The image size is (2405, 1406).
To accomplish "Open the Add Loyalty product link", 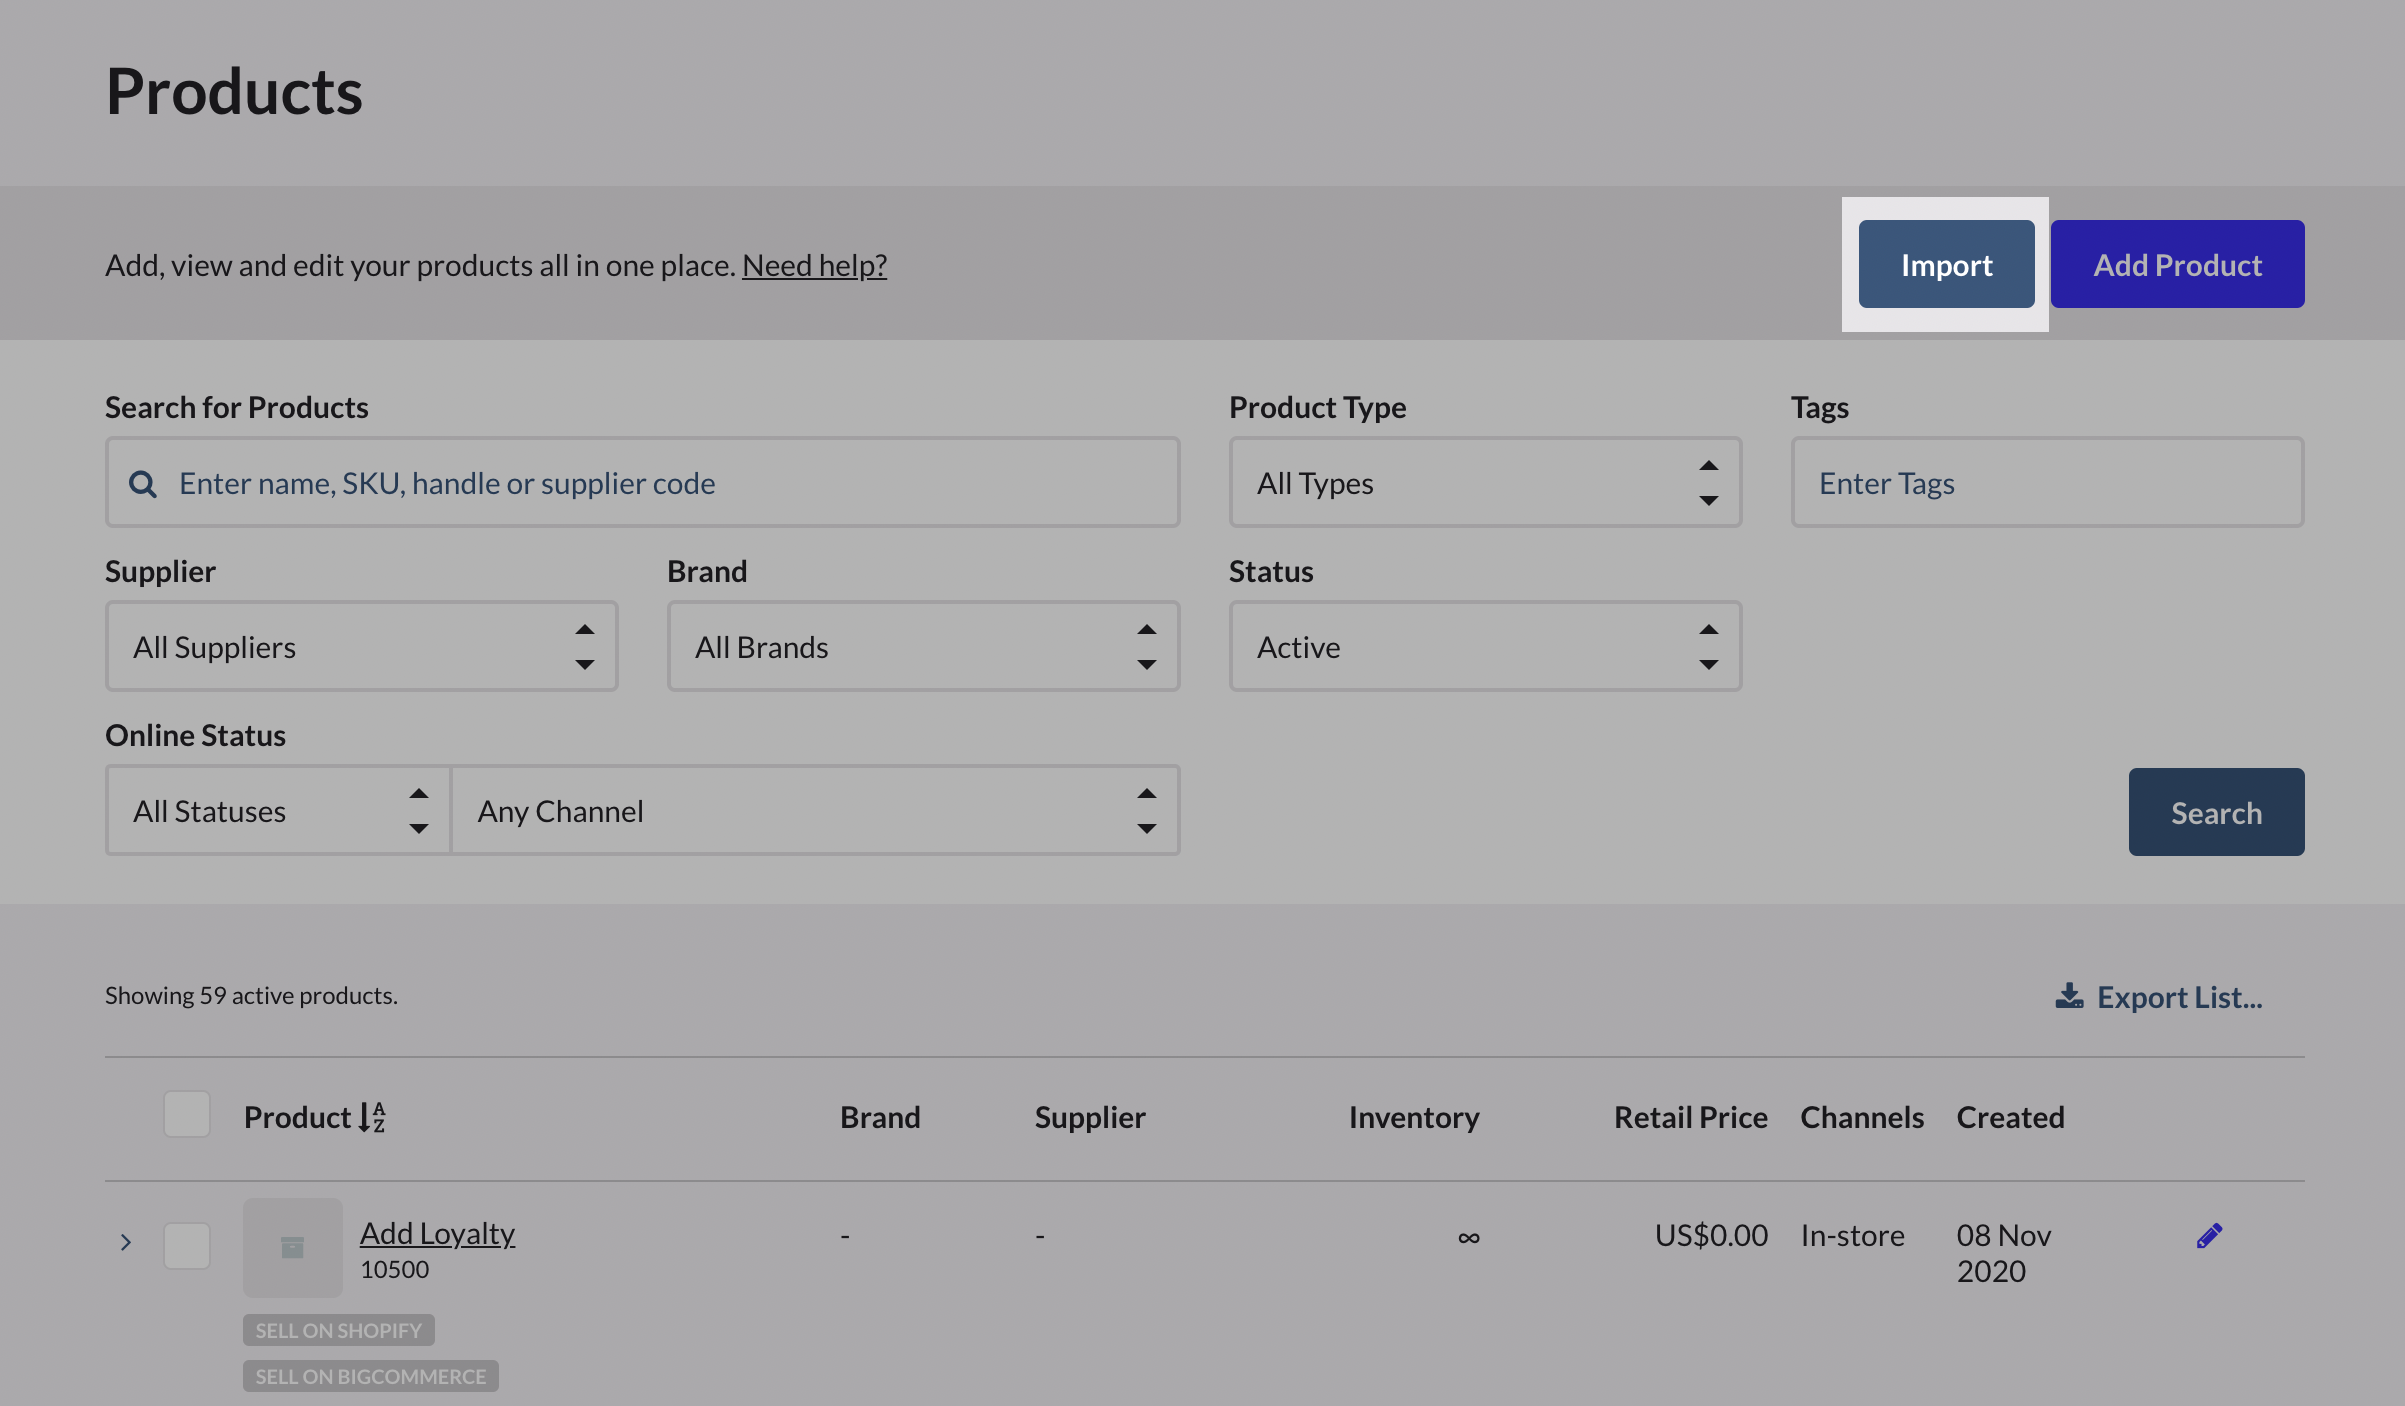I will (437, 1233).
